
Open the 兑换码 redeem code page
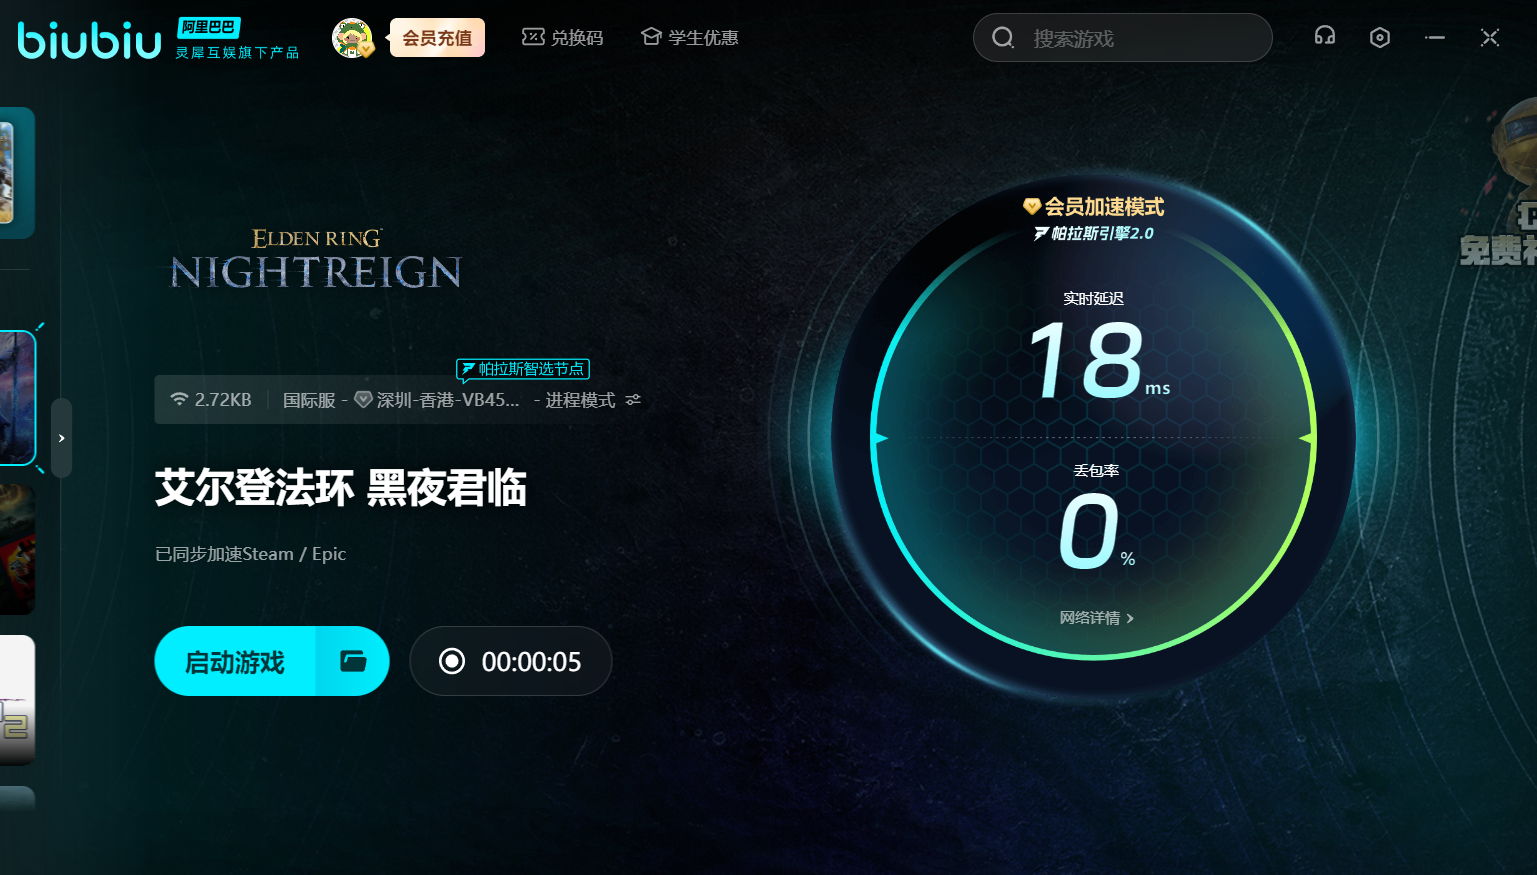click(563, 38)
